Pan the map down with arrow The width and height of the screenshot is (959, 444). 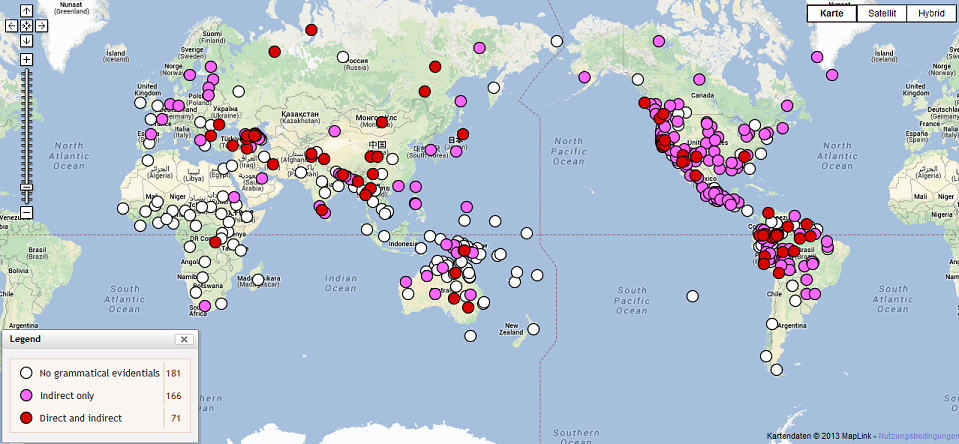tap(27, 40)
